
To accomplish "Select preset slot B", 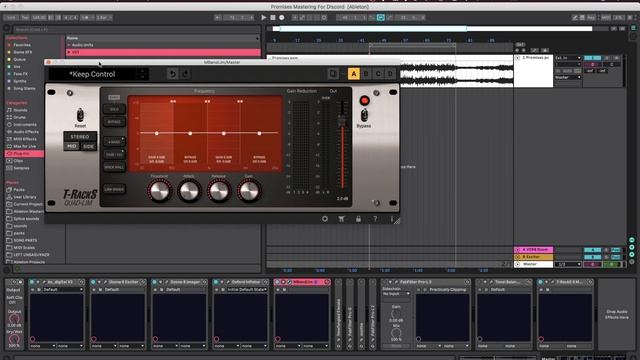I will click(x=366, y=74).
